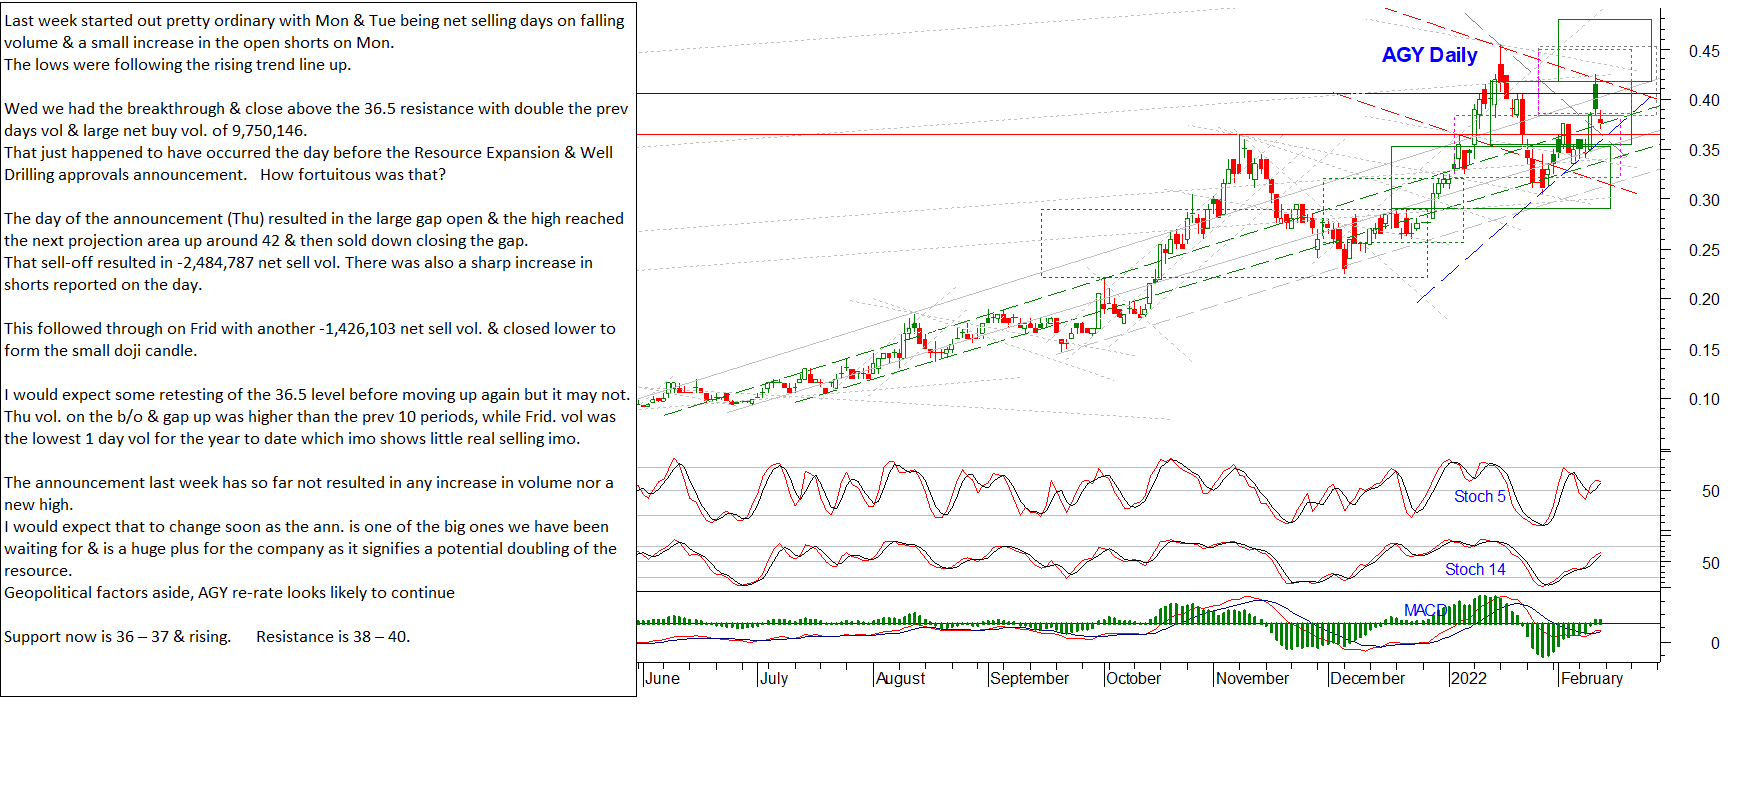Click the line starting 'the lowest 1 day vol'
1756x804 pixels.
point(292,439)
